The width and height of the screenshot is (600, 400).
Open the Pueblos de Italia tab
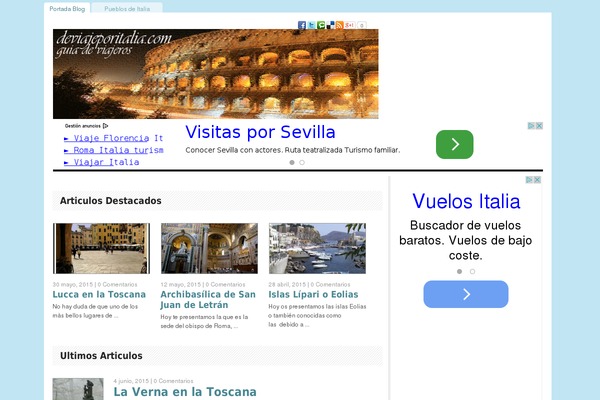127,8
